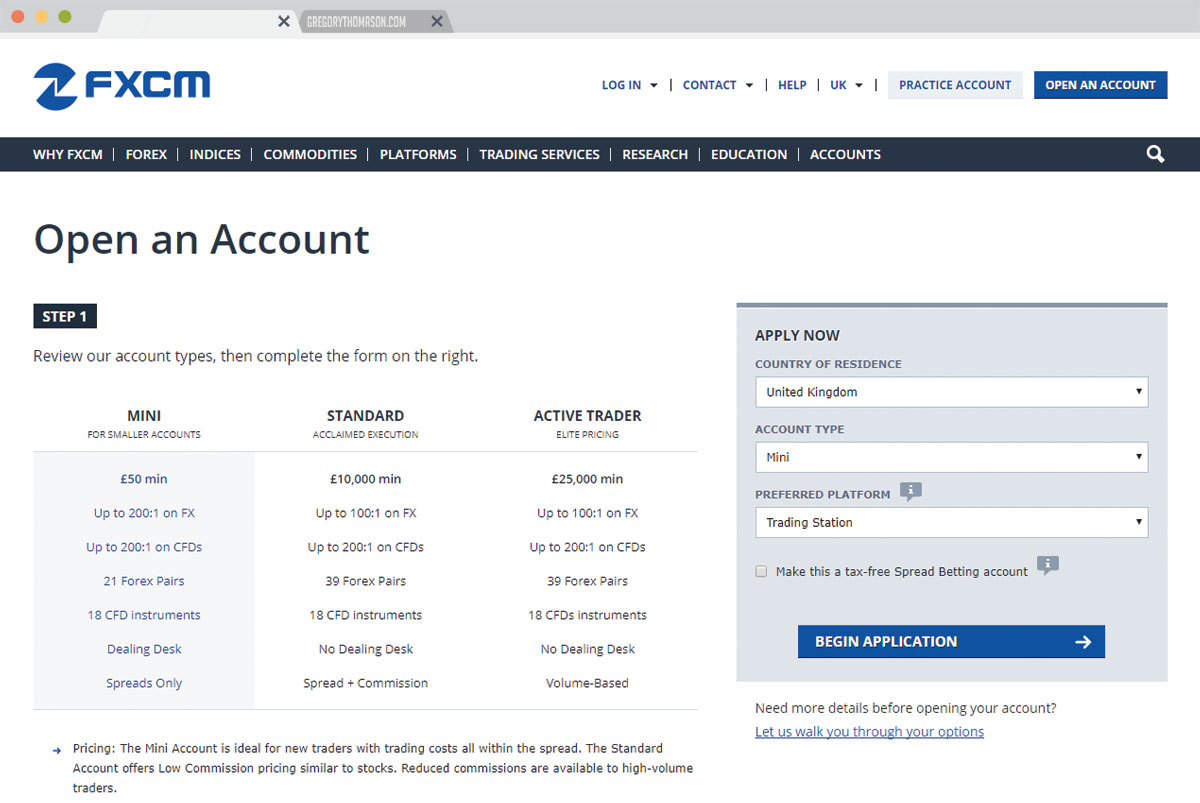Open the Commodities menu

(x=310, y=154)
